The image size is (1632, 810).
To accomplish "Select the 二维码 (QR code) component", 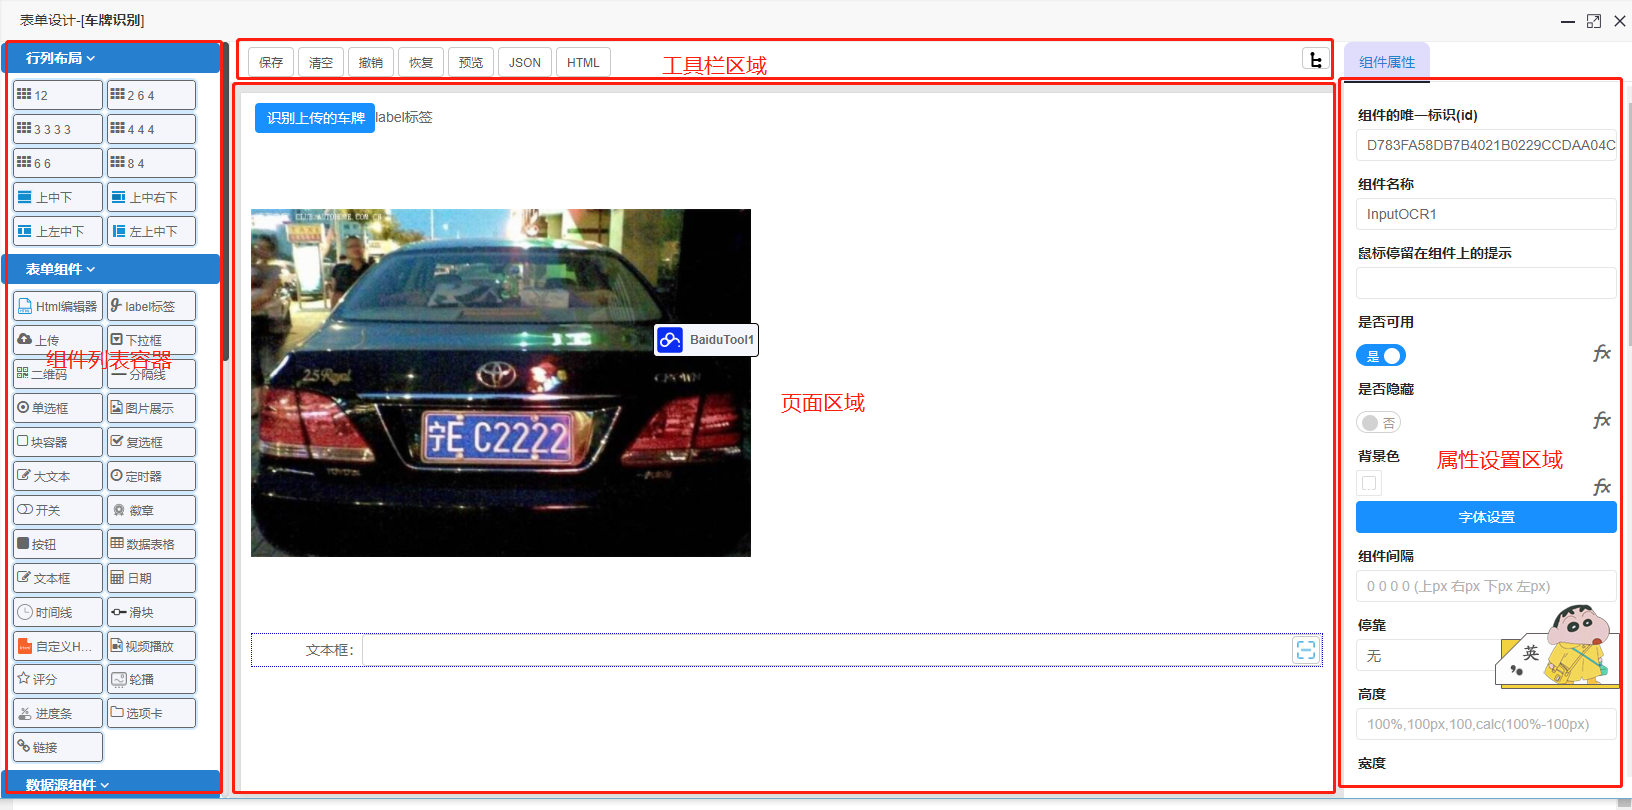I will [x=57, y=374].
